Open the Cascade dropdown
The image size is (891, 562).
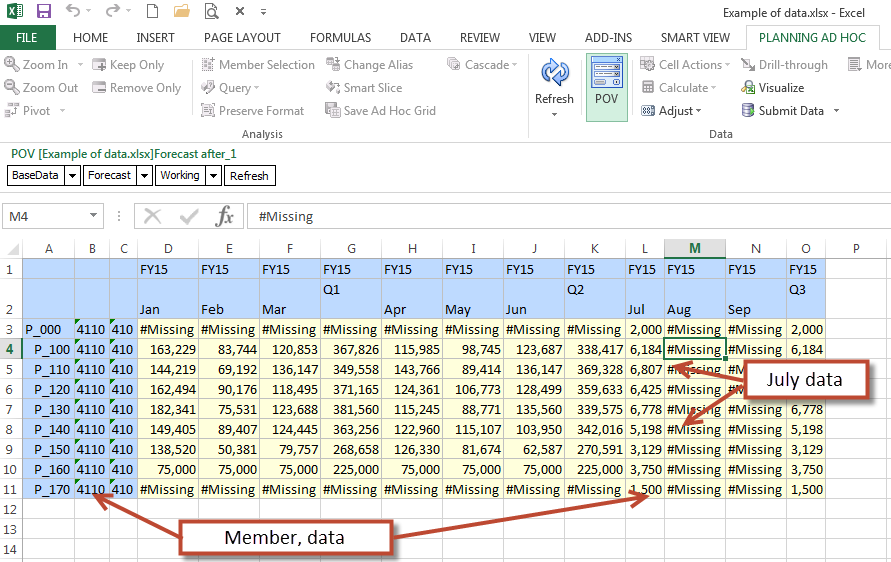tap(482, 65)
